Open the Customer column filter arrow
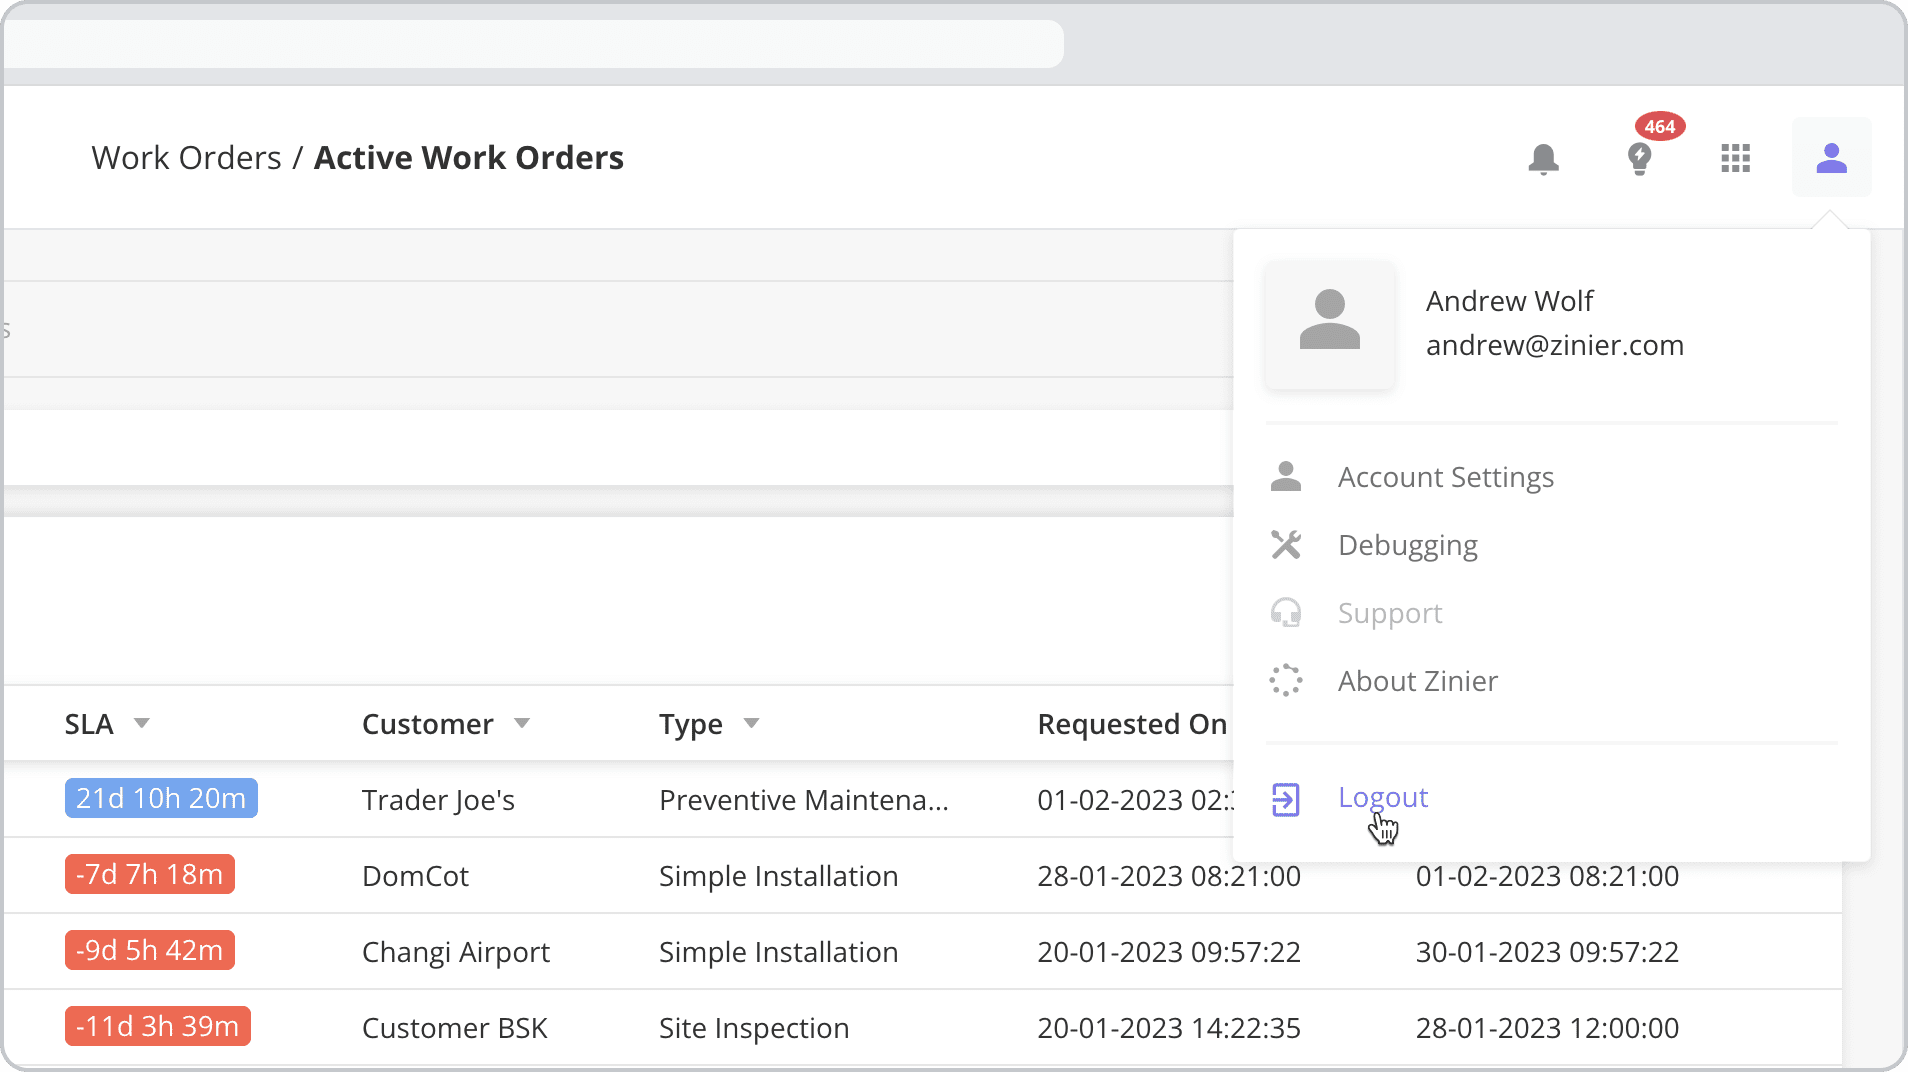Screen dimensions: 1908x1072 coord(522,723)
